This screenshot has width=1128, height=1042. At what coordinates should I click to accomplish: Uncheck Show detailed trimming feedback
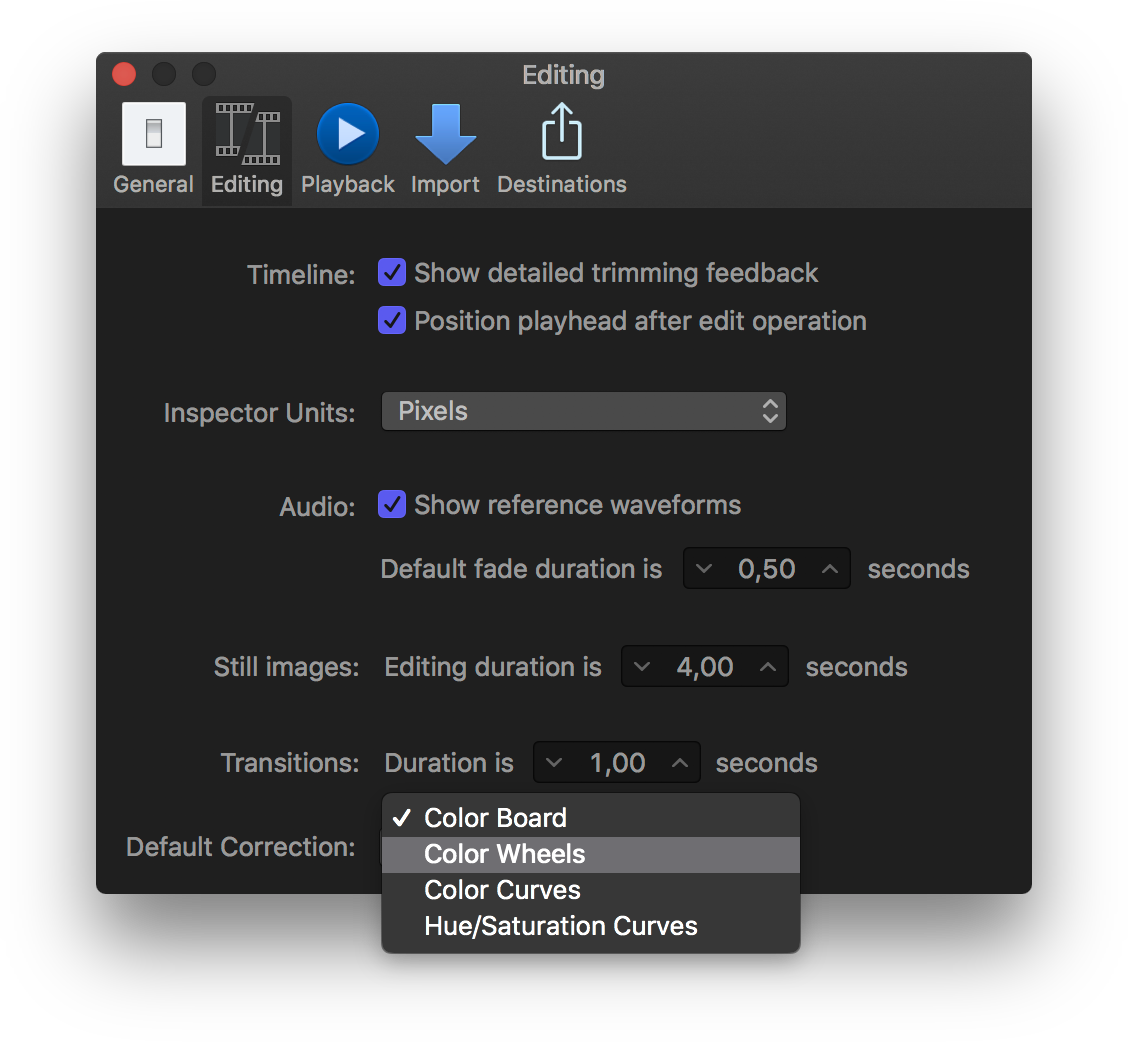tap(392, 273)
